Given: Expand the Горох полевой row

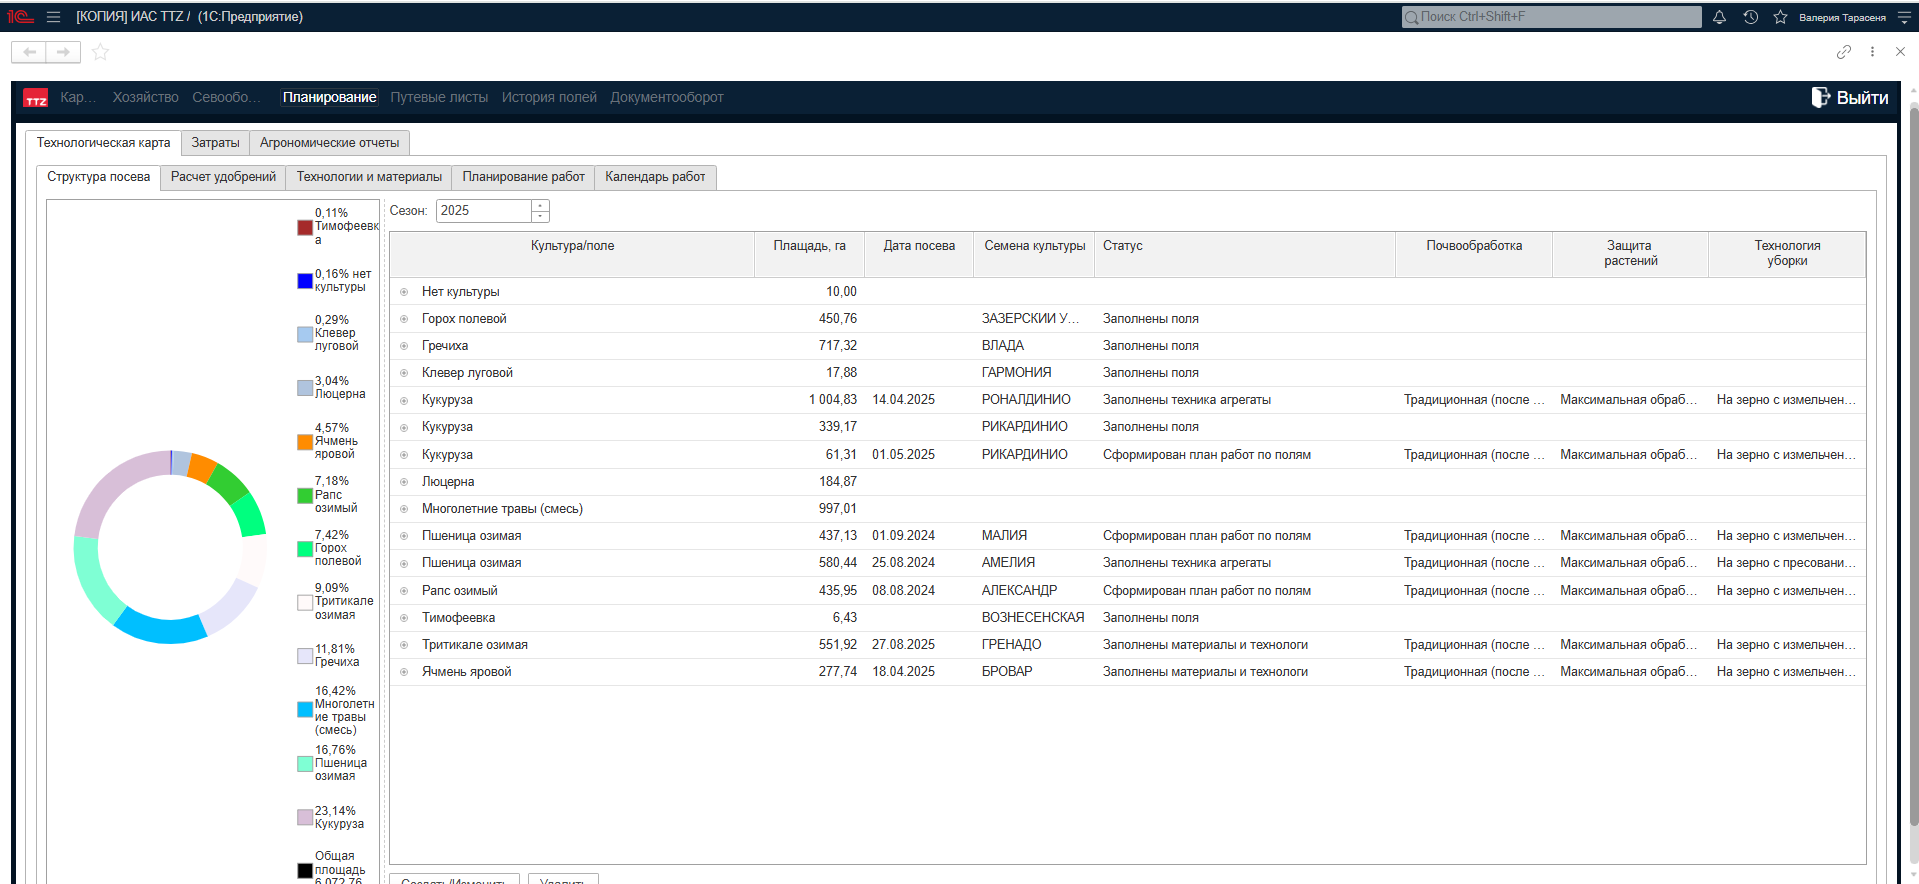Looking at the screenshot, I should click(404, 319).
